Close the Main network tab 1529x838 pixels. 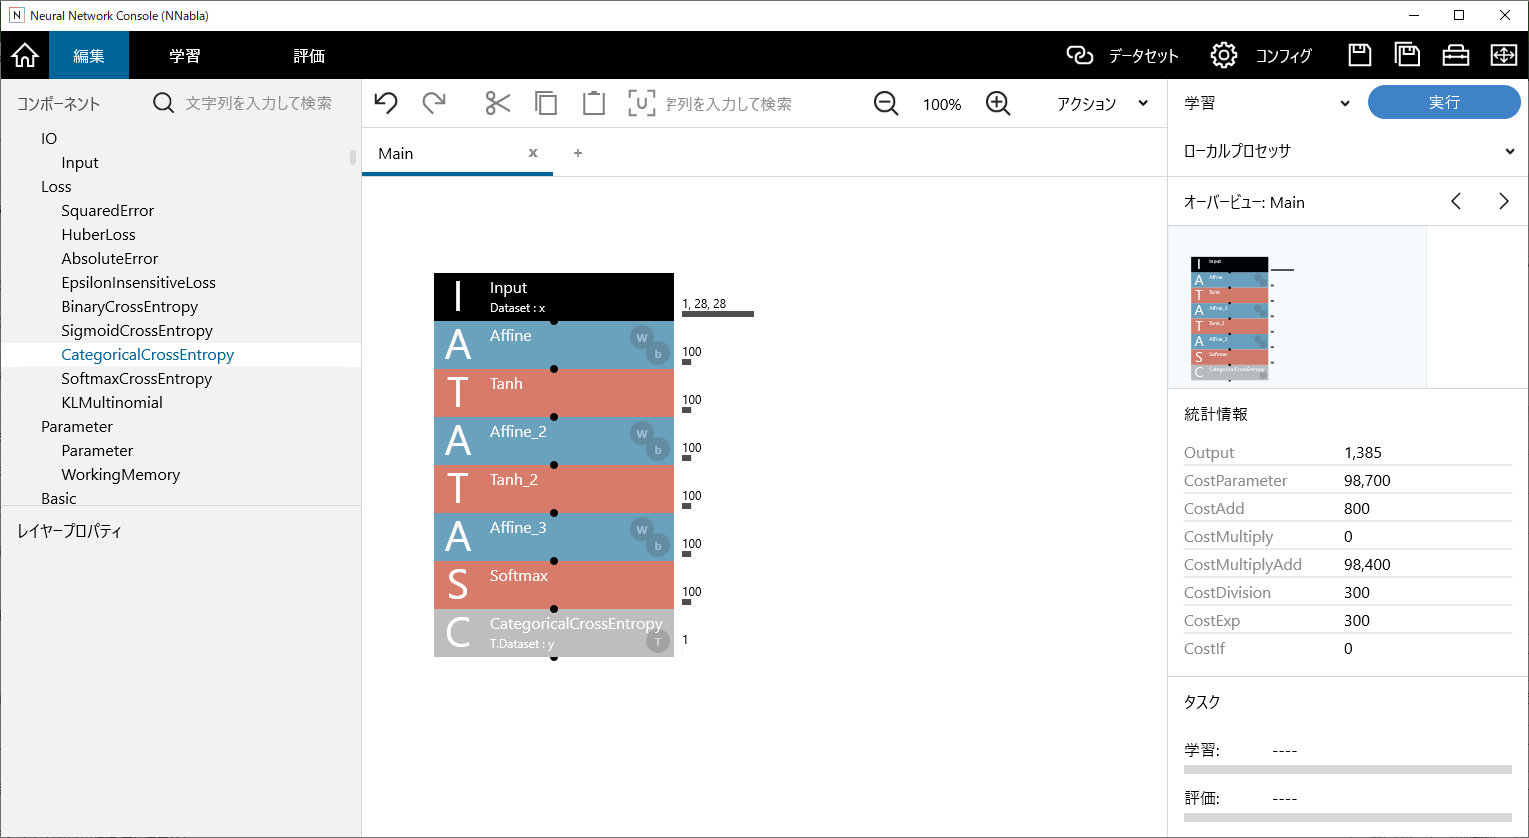click(x=533, y=153)
